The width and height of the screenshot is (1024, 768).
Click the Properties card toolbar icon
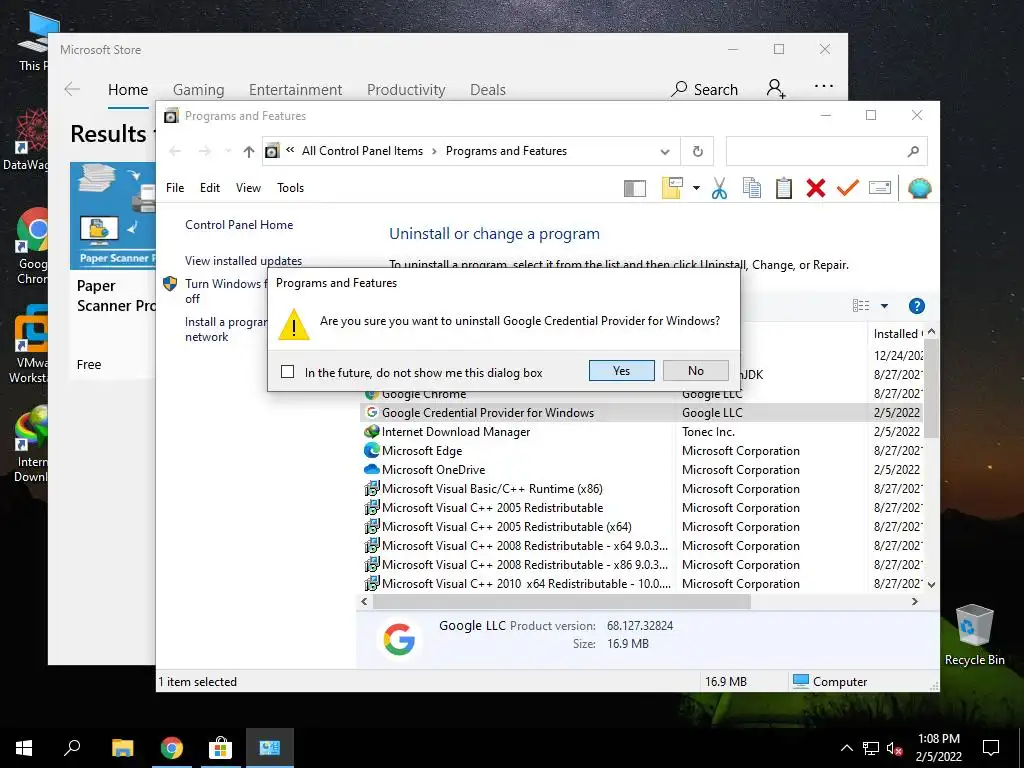click(x=880, y=188)
